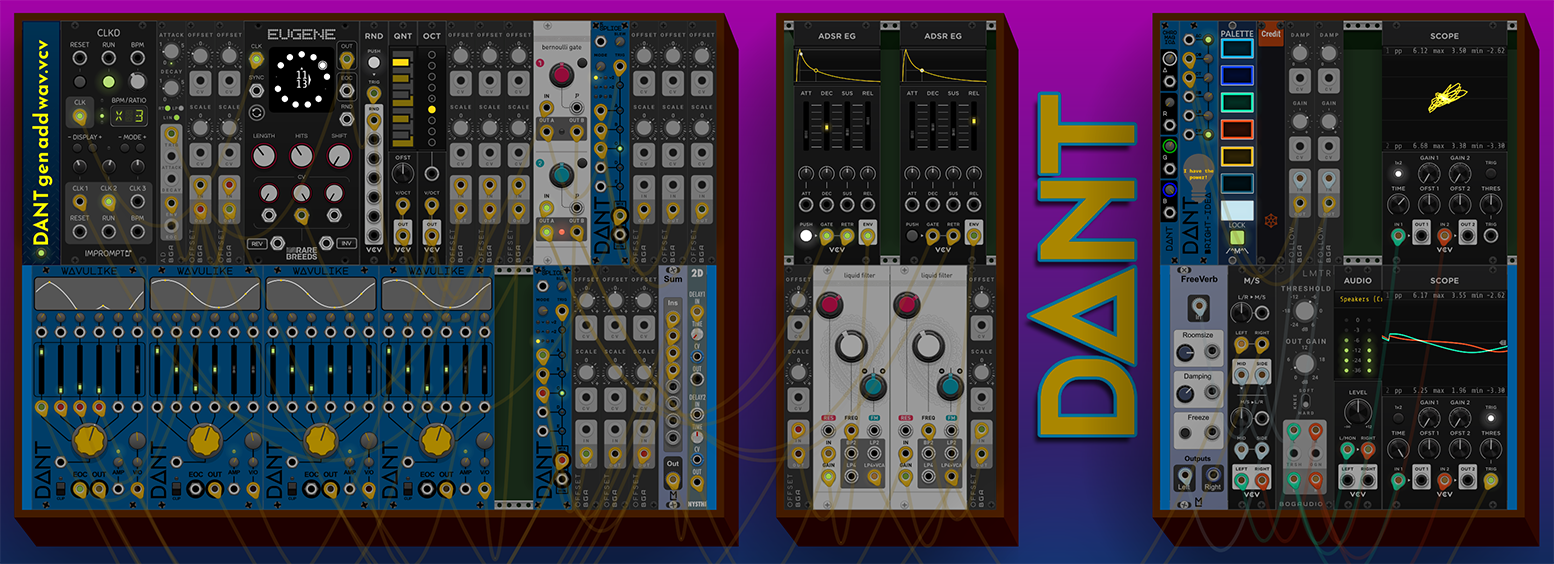Click the ATTACK knob on AD module
The width and height of the screenshot is (1554, 564).
(171, 52)
